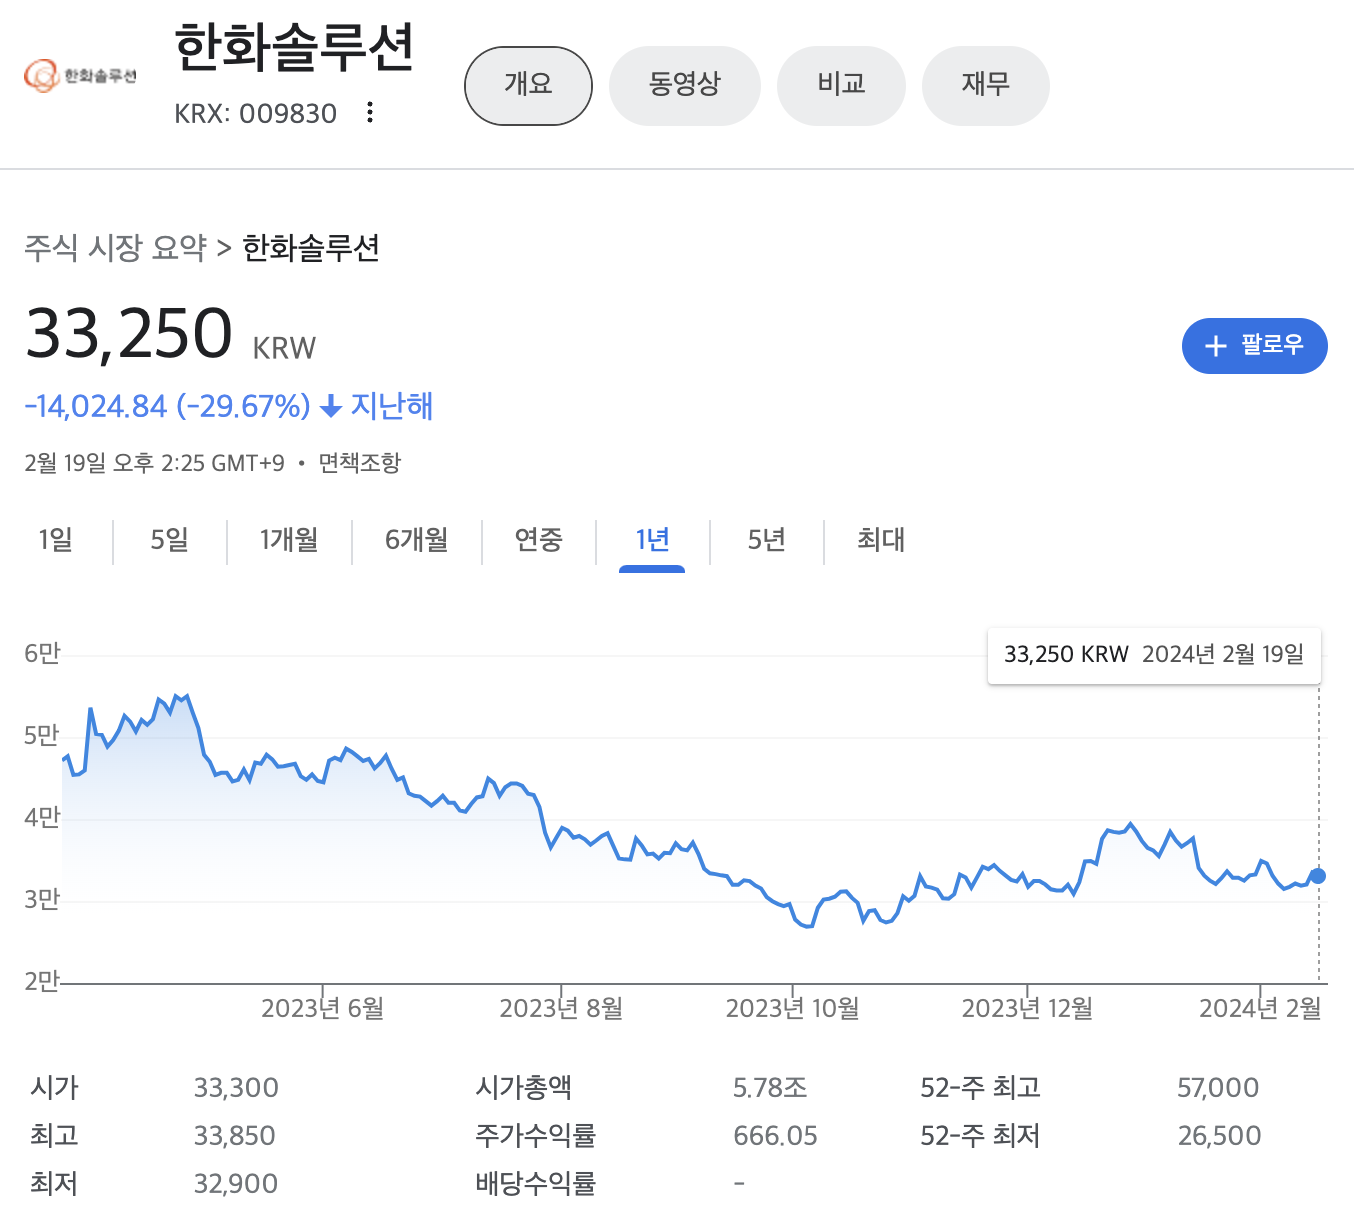Click the 33,250 current price
Viewport: 1354px width, 1220px height.
[x=129, y=333]
